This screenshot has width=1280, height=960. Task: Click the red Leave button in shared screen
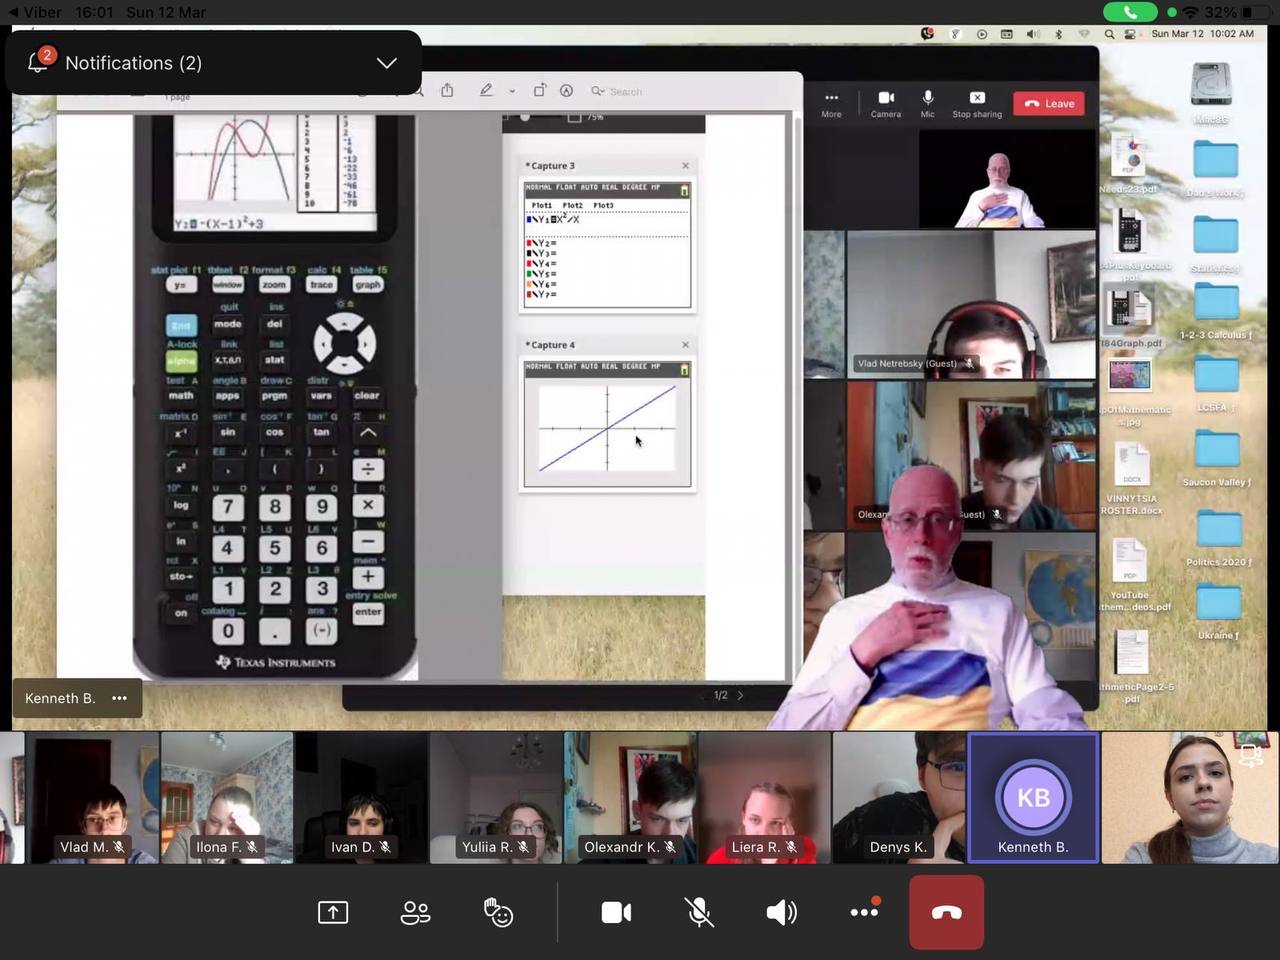coord(1049,104)
